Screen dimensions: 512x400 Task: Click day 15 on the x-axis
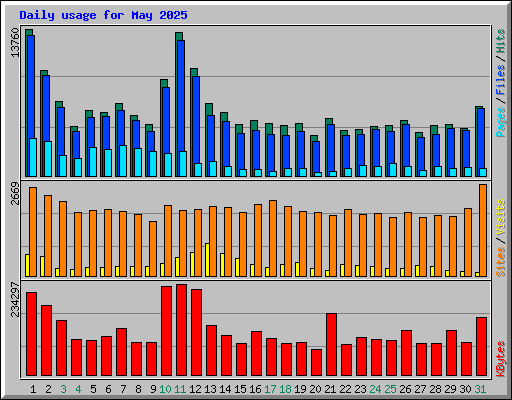click(x=240, y=389)
